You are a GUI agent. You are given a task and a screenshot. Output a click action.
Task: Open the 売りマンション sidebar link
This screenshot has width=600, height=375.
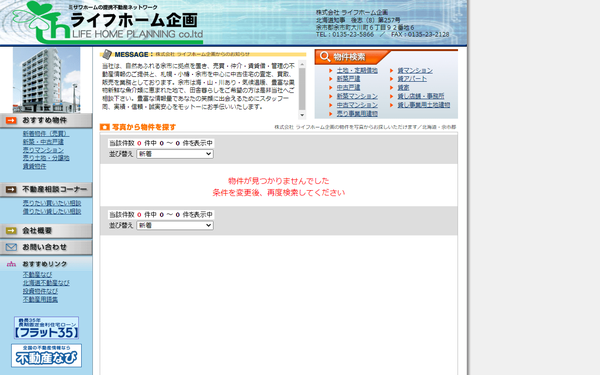point(43,150)
